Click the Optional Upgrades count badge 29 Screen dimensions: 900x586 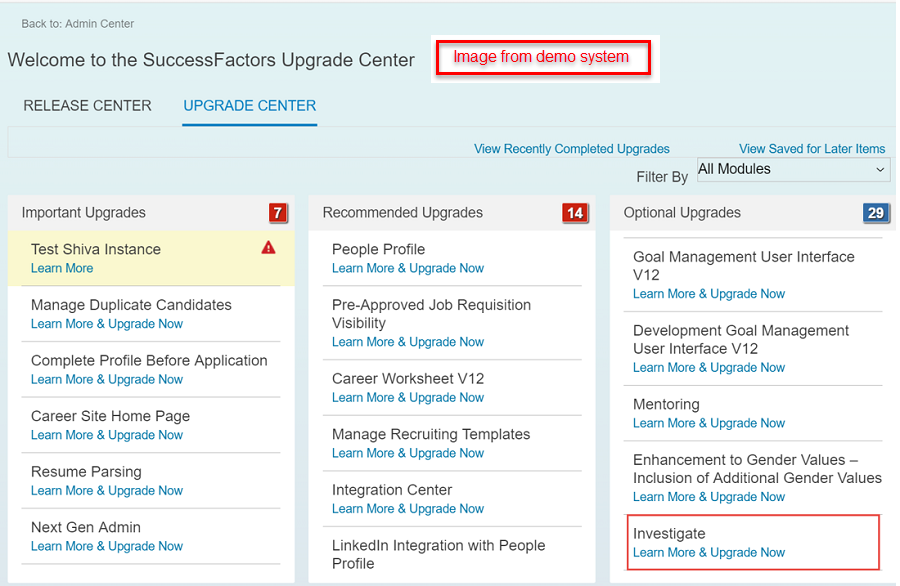coord(876,213)
